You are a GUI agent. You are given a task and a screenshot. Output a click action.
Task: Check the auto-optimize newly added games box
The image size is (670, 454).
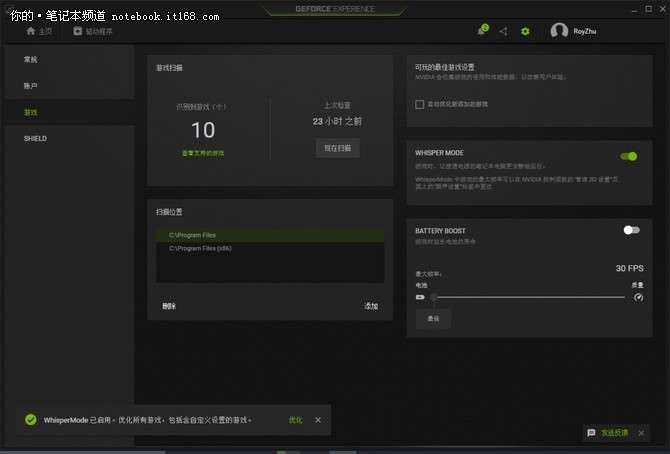420,104
